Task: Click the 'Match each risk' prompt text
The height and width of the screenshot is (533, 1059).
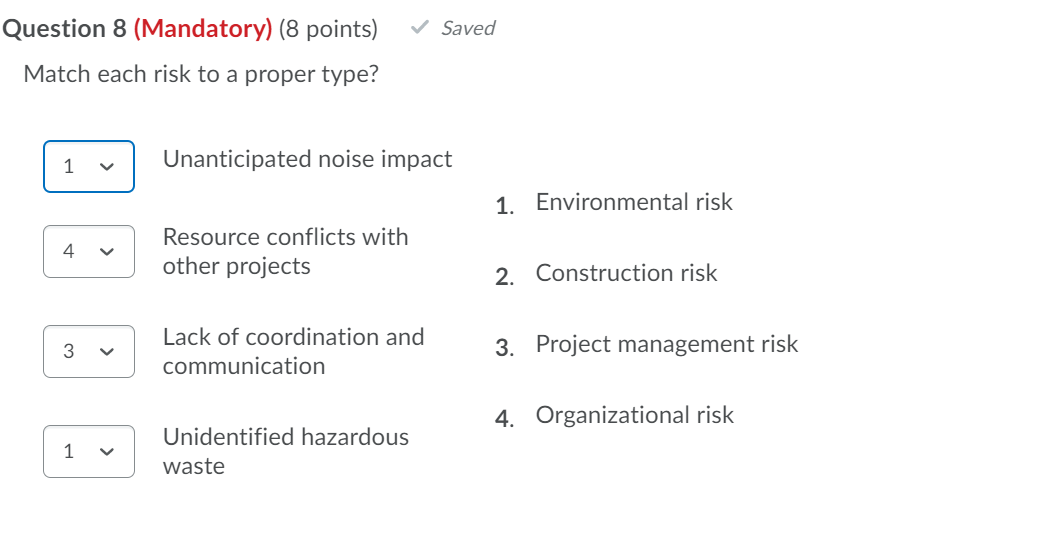Action: click(x=201, y=74)
